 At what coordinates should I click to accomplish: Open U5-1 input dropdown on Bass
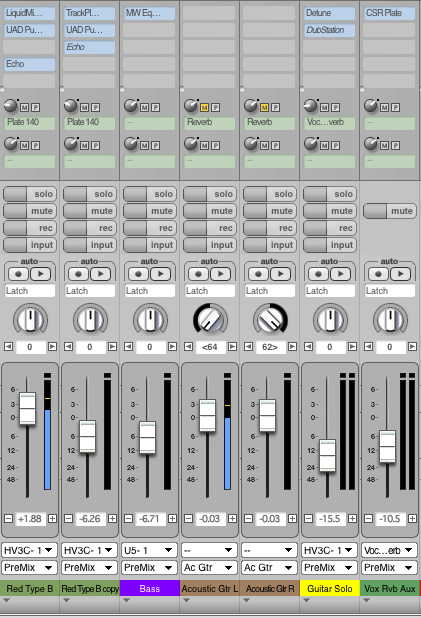click(149, 550)
